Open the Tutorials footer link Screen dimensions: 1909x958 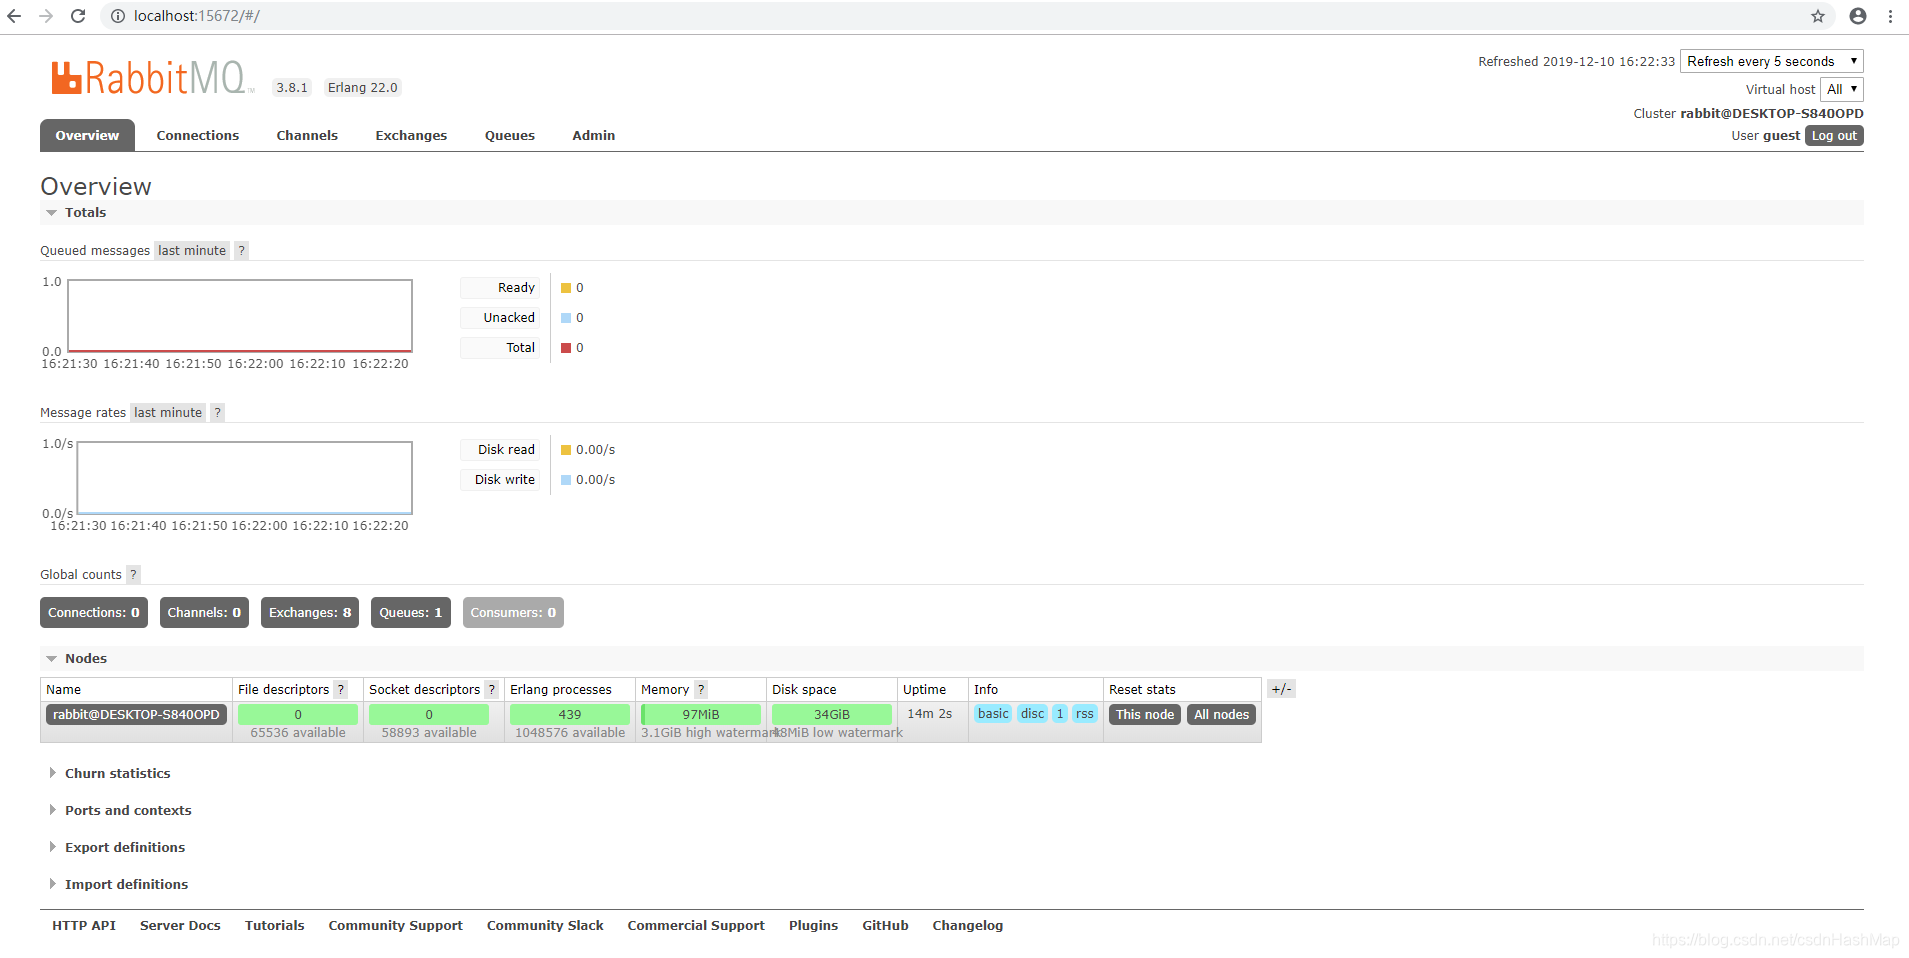click(x=274, y=926)
